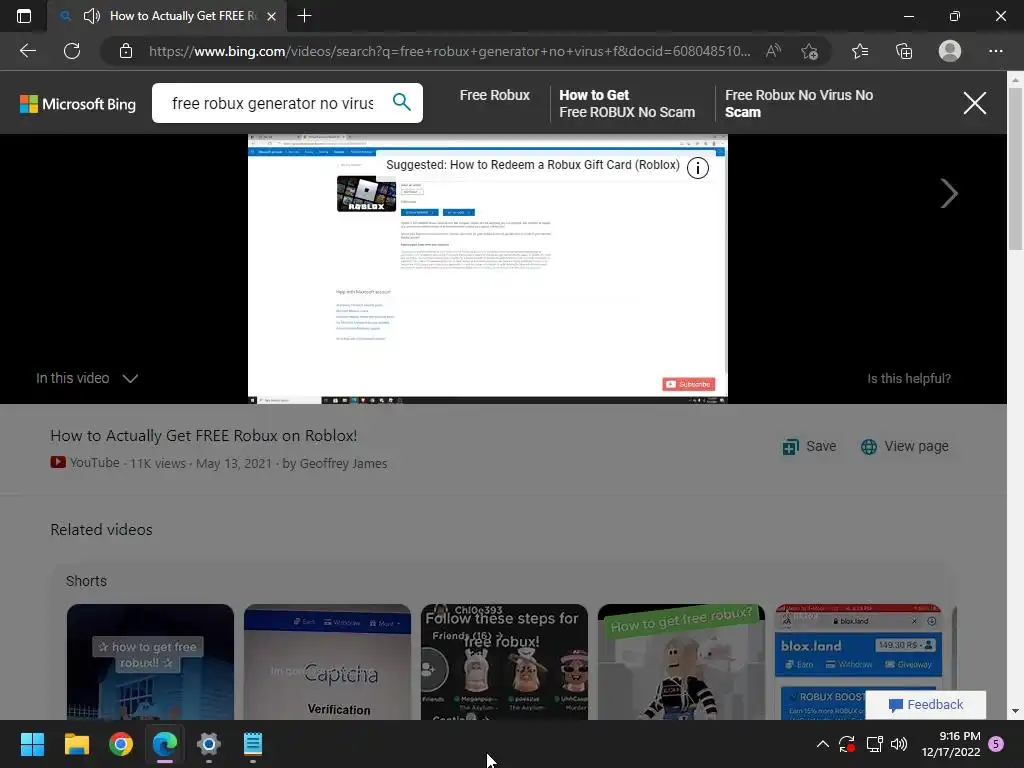
Task: Click the magnifier search icon in Bing box
Action: point(402,102)
